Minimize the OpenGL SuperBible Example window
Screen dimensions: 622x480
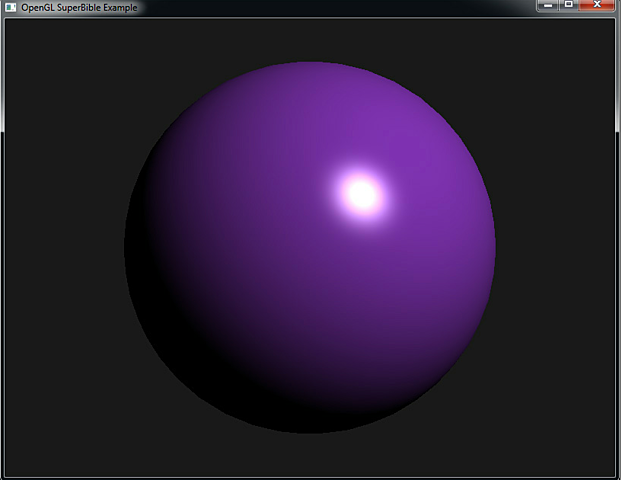pyautogui.click(x=548, y=5)
